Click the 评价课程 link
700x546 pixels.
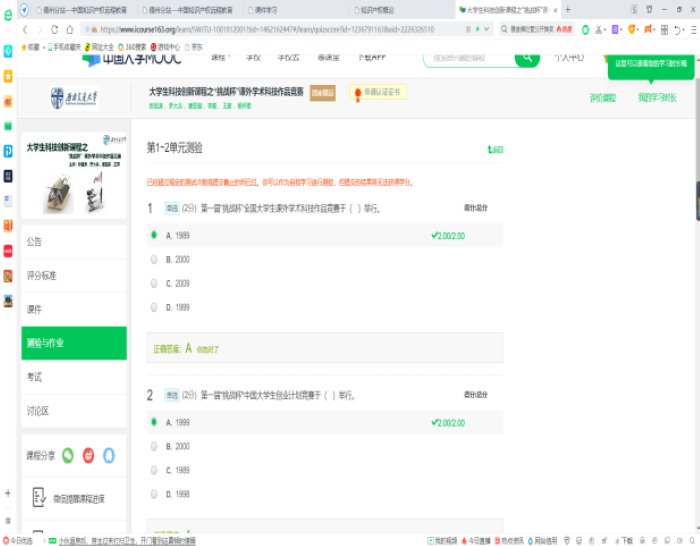pos(602,98)
